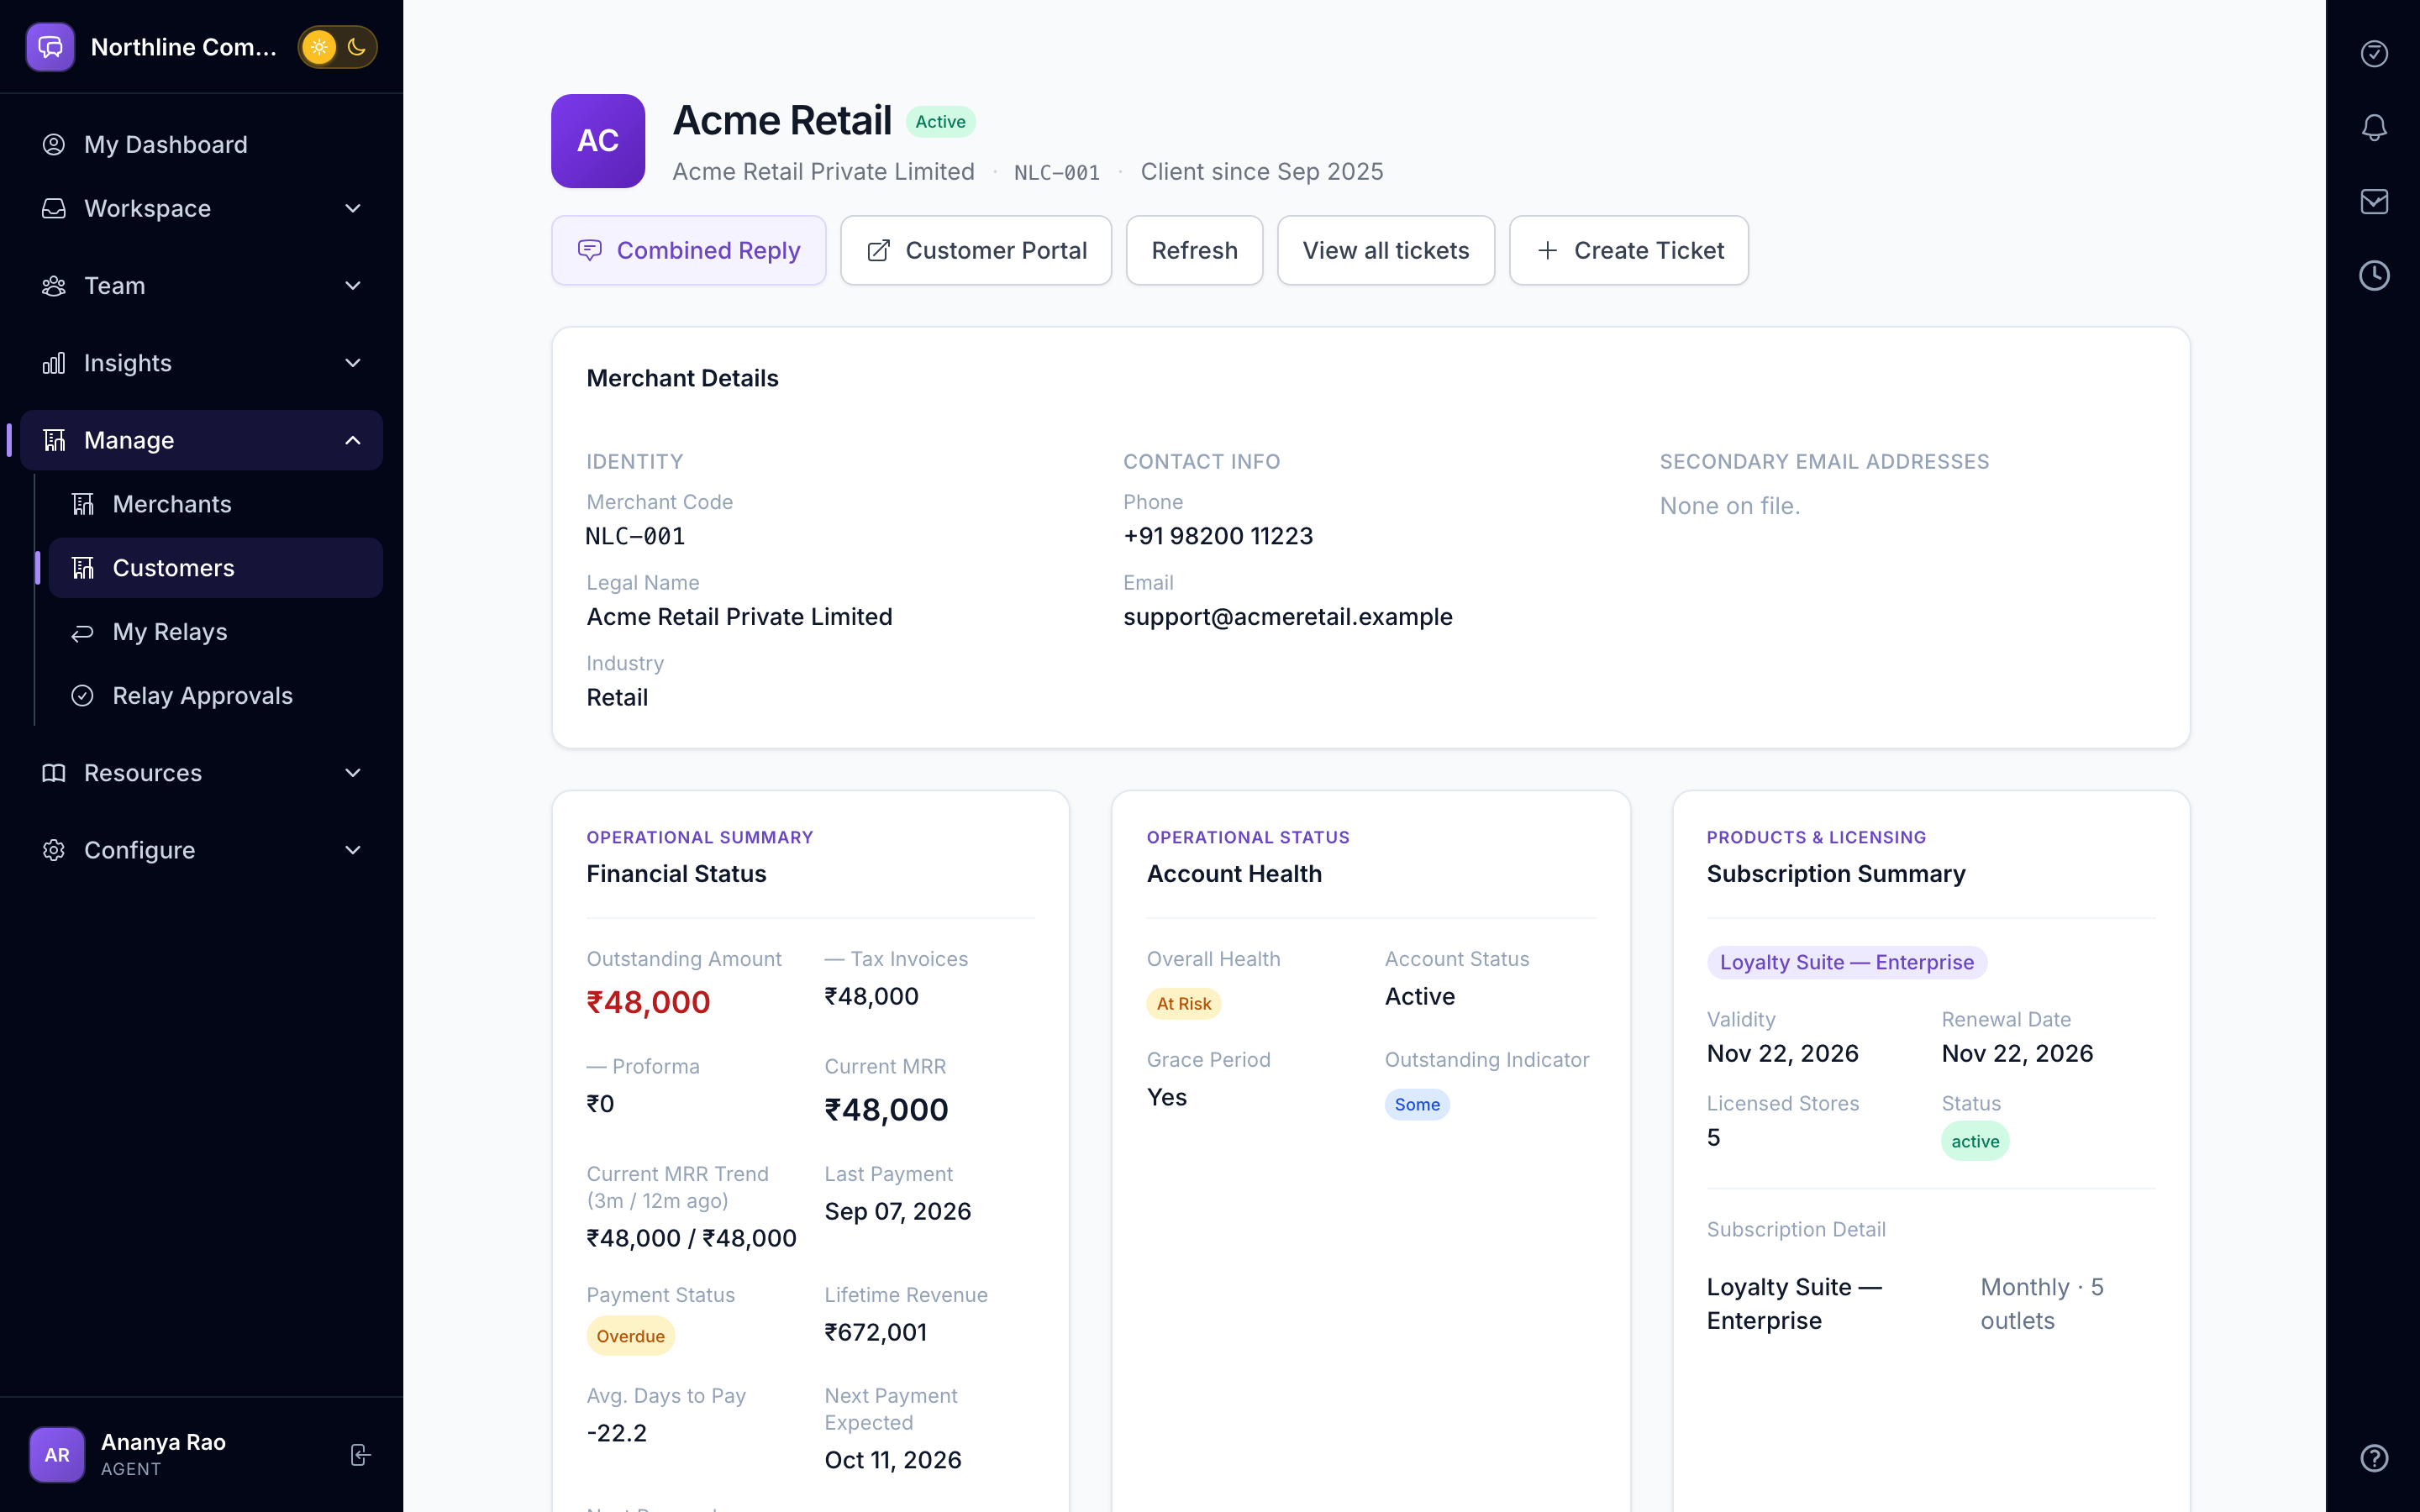
Task: Collapse the Manage section chevron
Action: coord(353,440)
